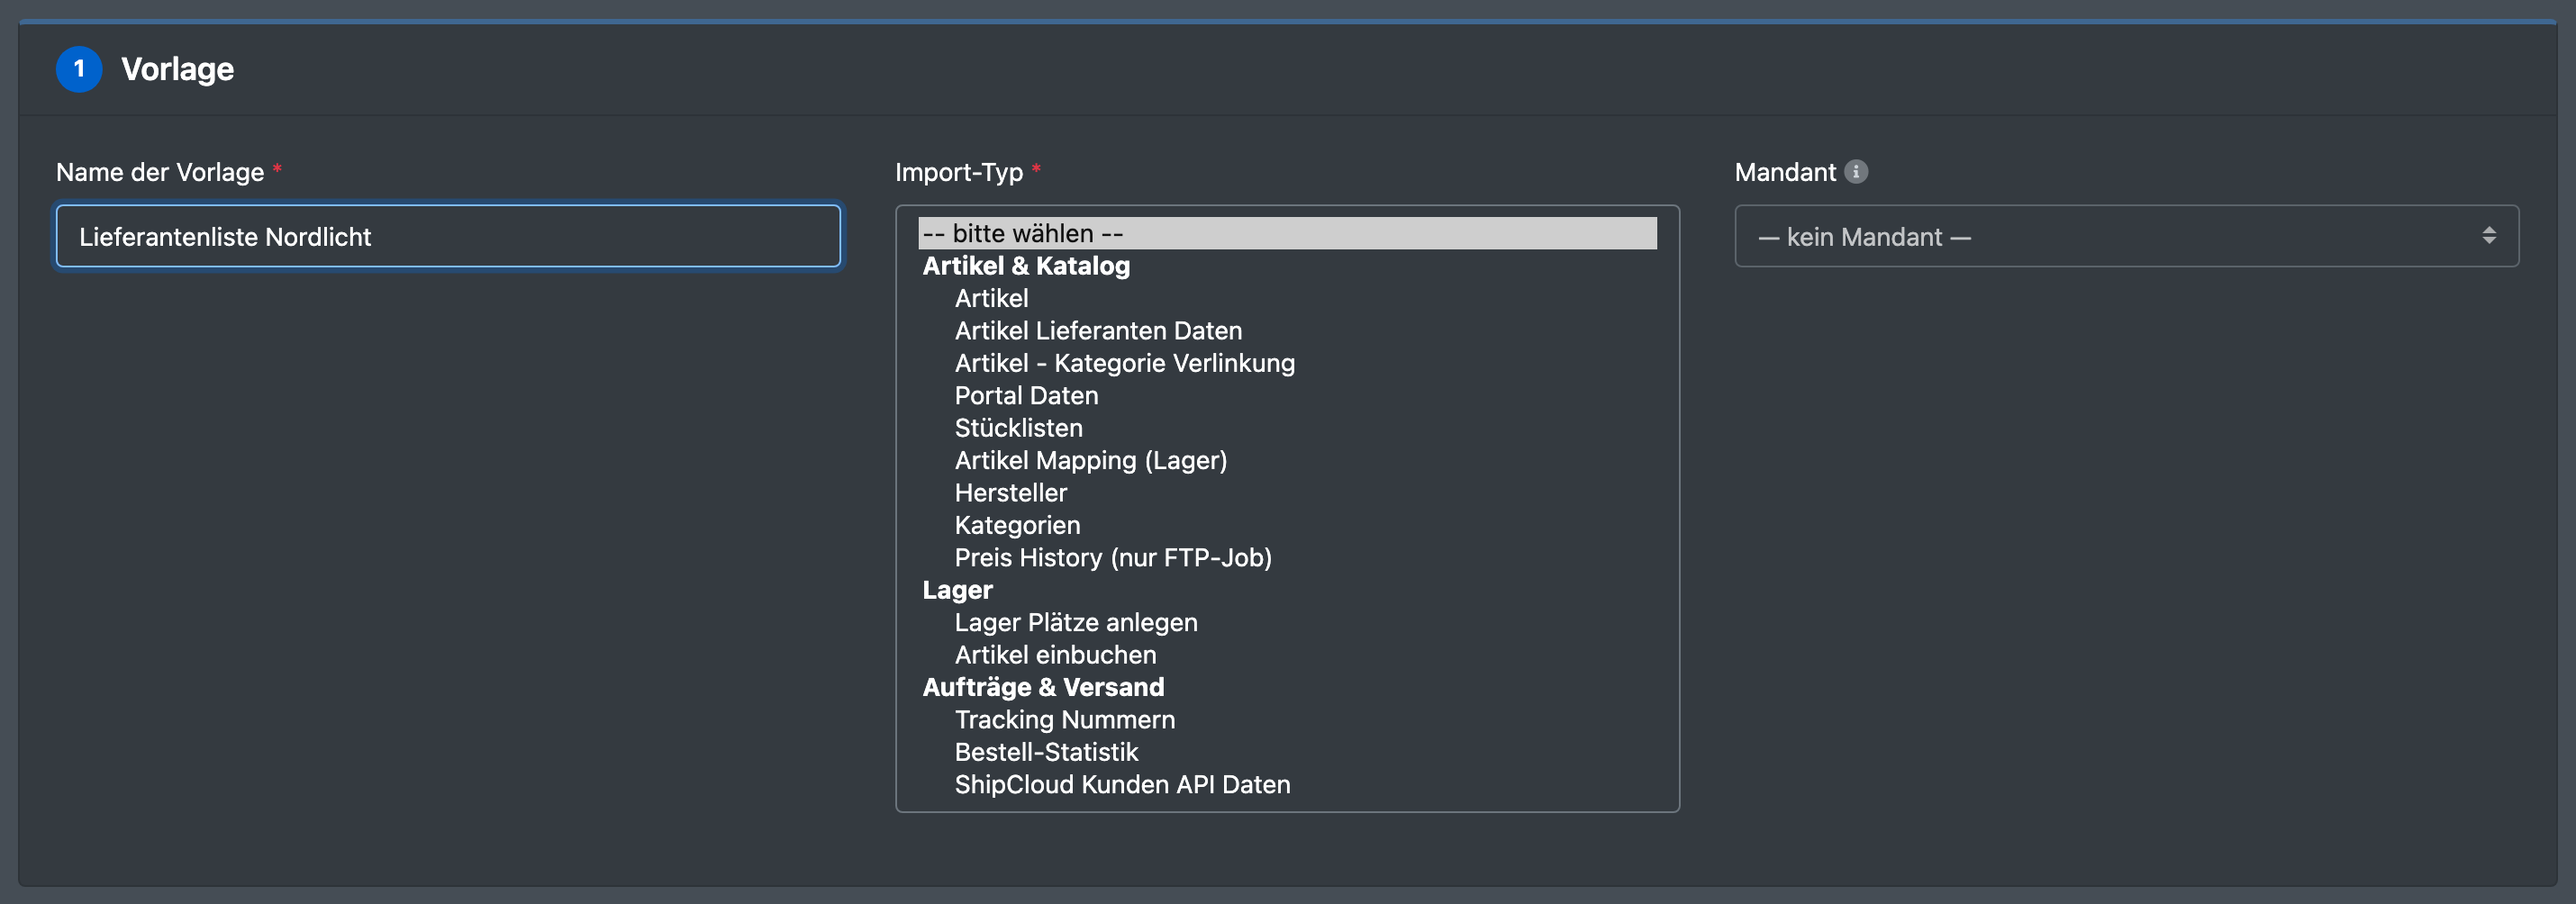Viewport: 2576px width, 904px height.
Task: Click the Mandant info icon
Action: (1856, 171)
